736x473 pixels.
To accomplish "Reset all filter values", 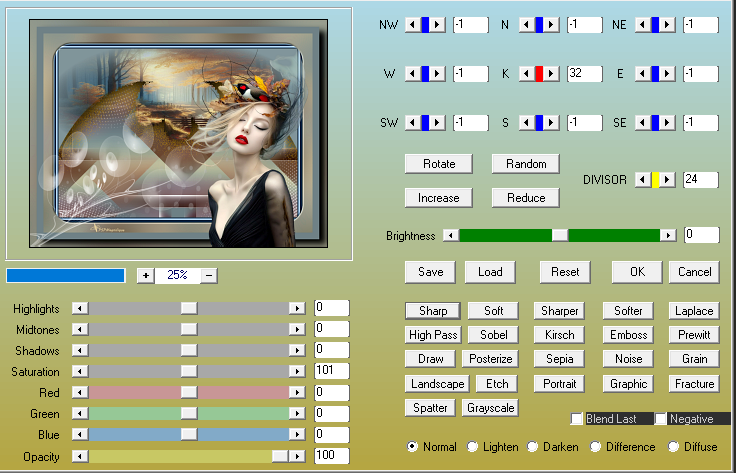I will (565, 272).
